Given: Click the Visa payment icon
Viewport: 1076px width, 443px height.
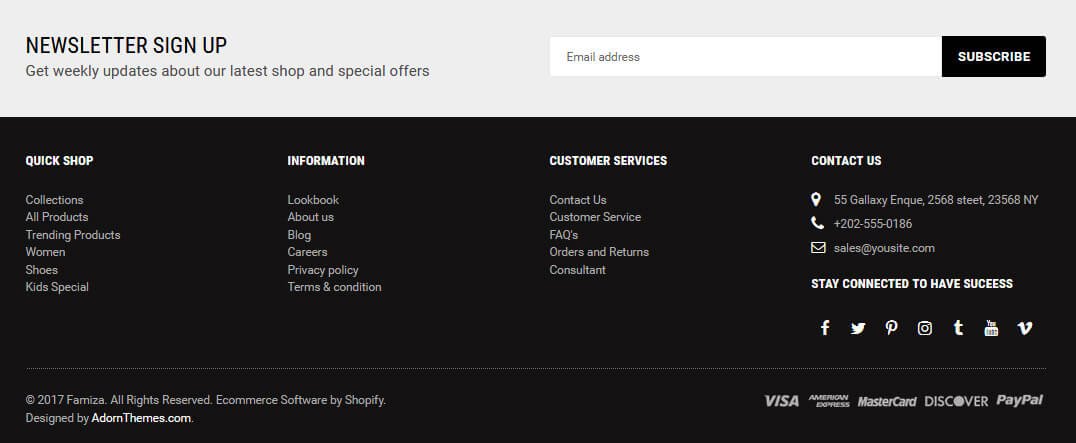Looking at the screenshot, I should click(x=781, y=401).
